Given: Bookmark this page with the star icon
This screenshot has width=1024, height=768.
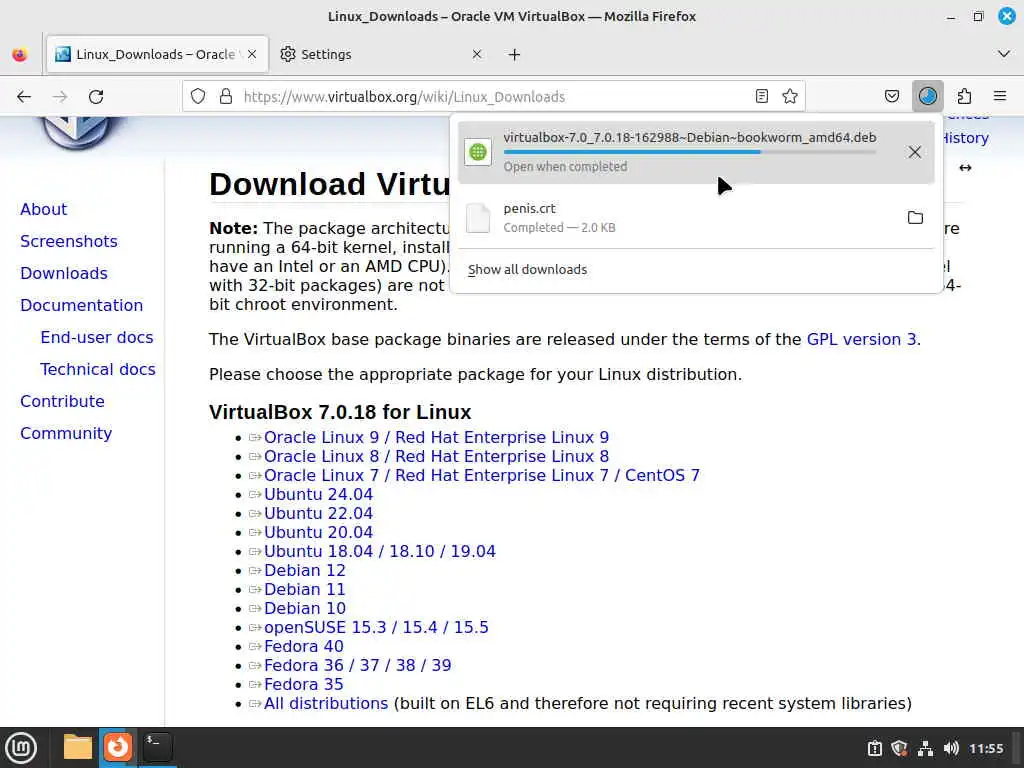Looking at the screenshot, I should 790,97.
